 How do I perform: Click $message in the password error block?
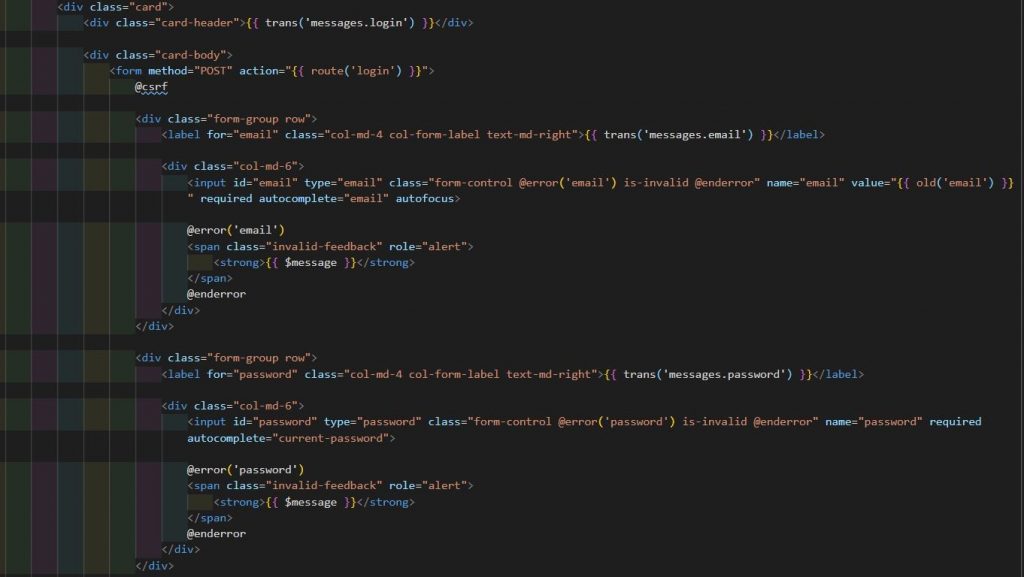[x=310, y=502]
